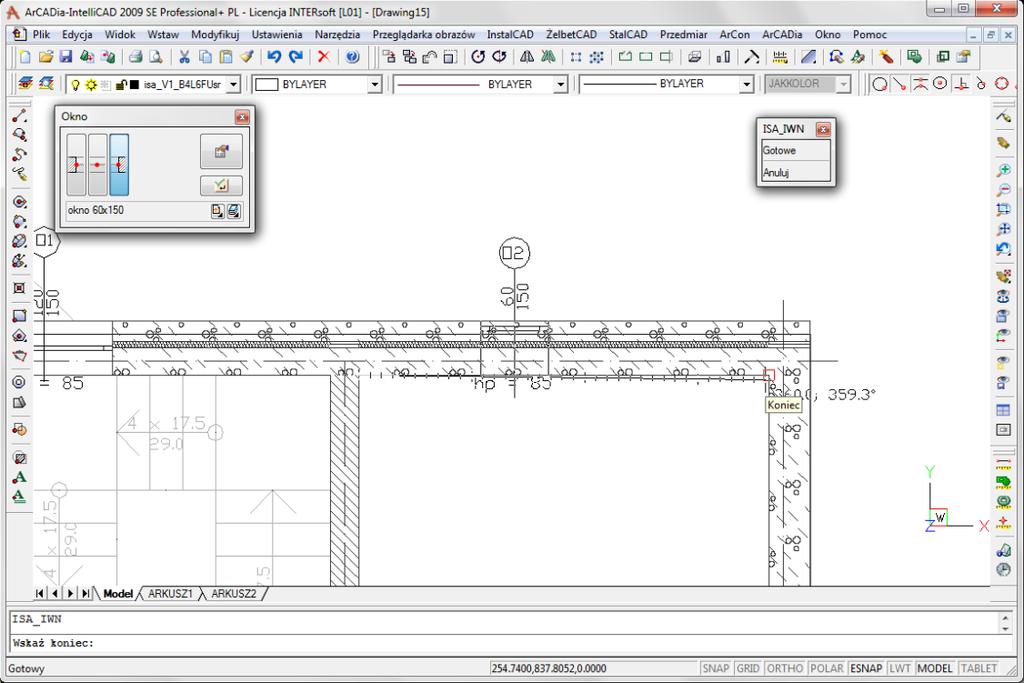
Task: Click the Zoom Out icon on the right toolbar
Action: 1004,190
